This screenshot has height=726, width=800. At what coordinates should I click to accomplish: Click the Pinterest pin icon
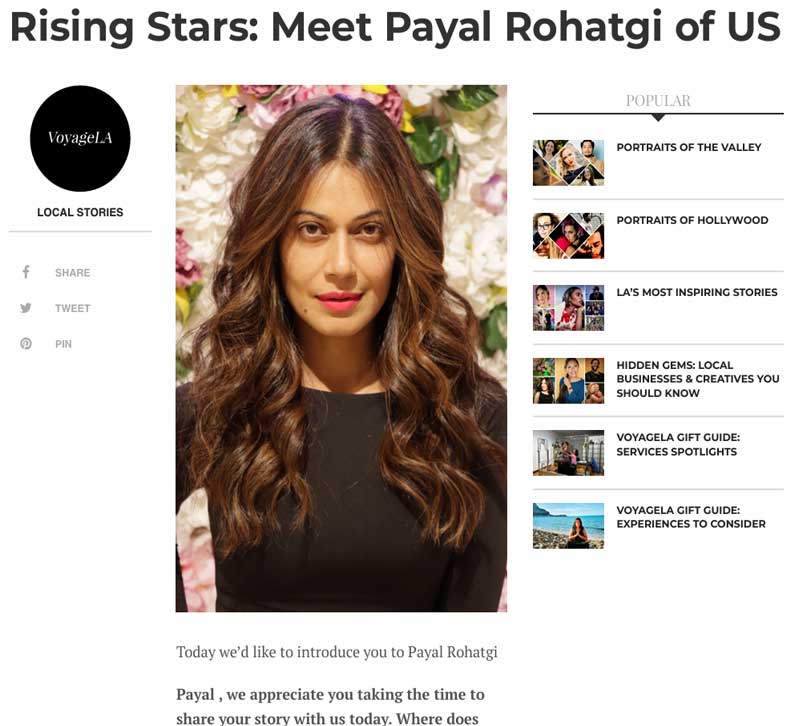click(x=26, y=344)
